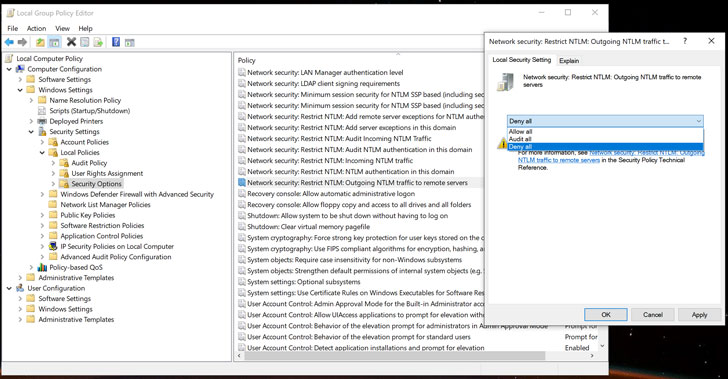728x379 pixels.
Task: Click the Up one level folder icon
Action: click(40, 42)
